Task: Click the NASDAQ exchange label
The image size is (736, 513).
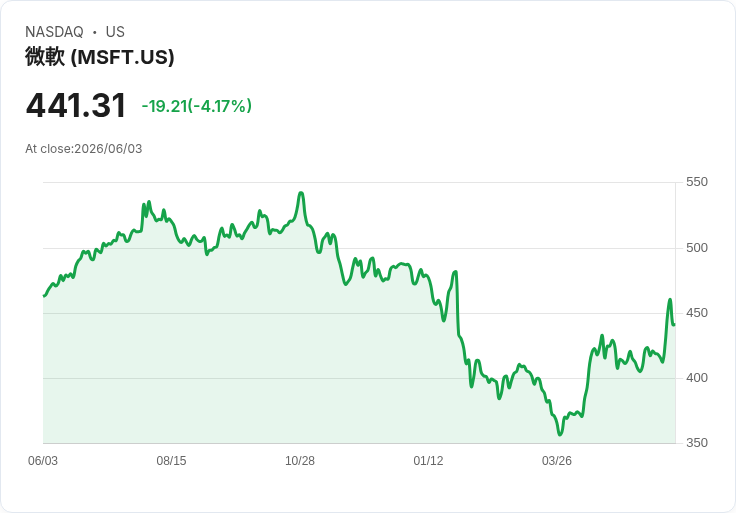Action: (54, 32)
